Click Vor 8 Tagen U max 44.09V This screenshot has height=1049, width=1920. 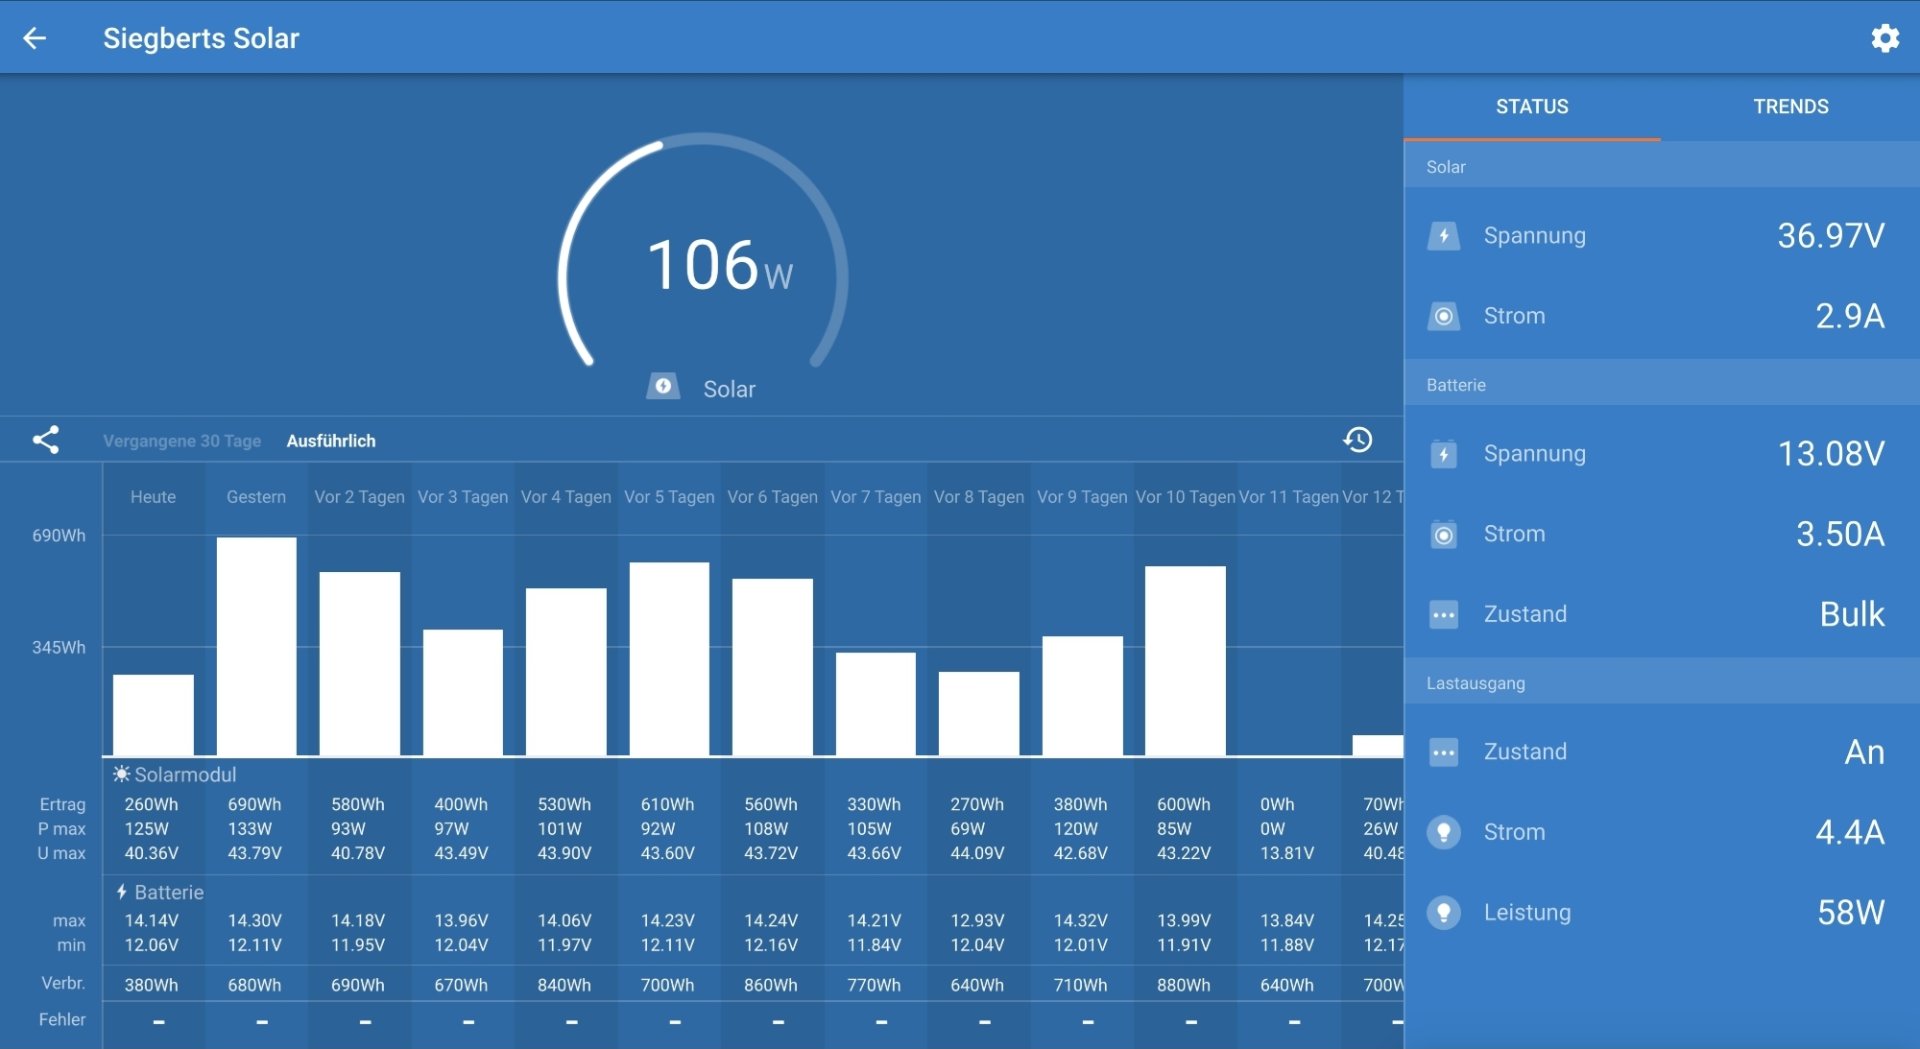coord(977,853)
